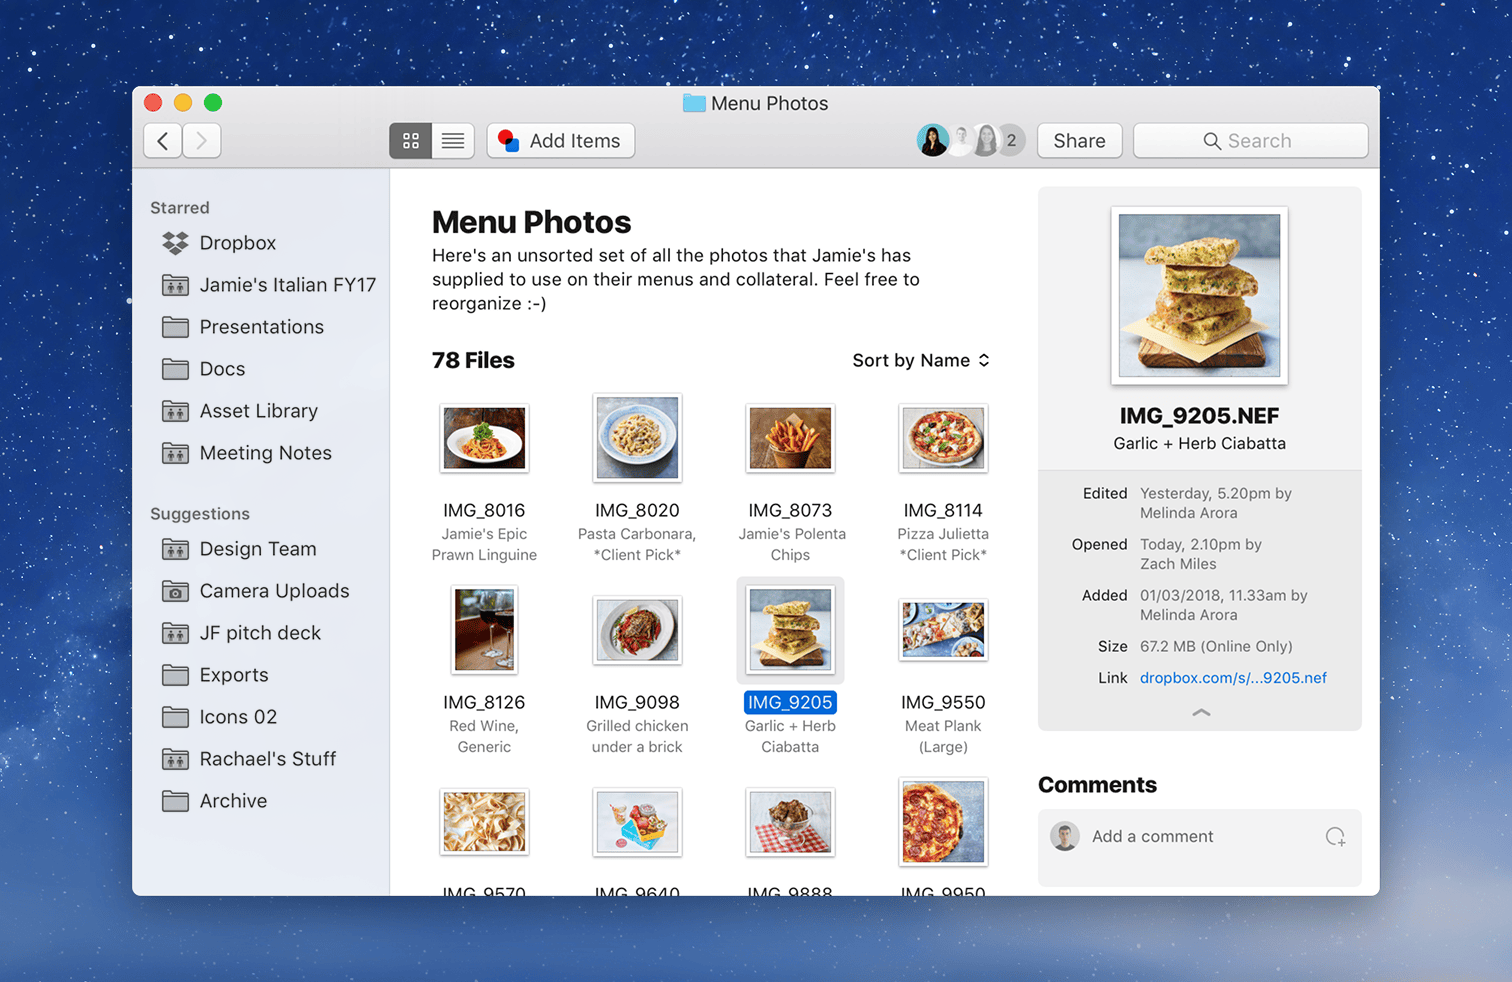Open the Share dialog
Image resolution: width=1512 pixels, height=982 pixels.
coord(1079,141)
